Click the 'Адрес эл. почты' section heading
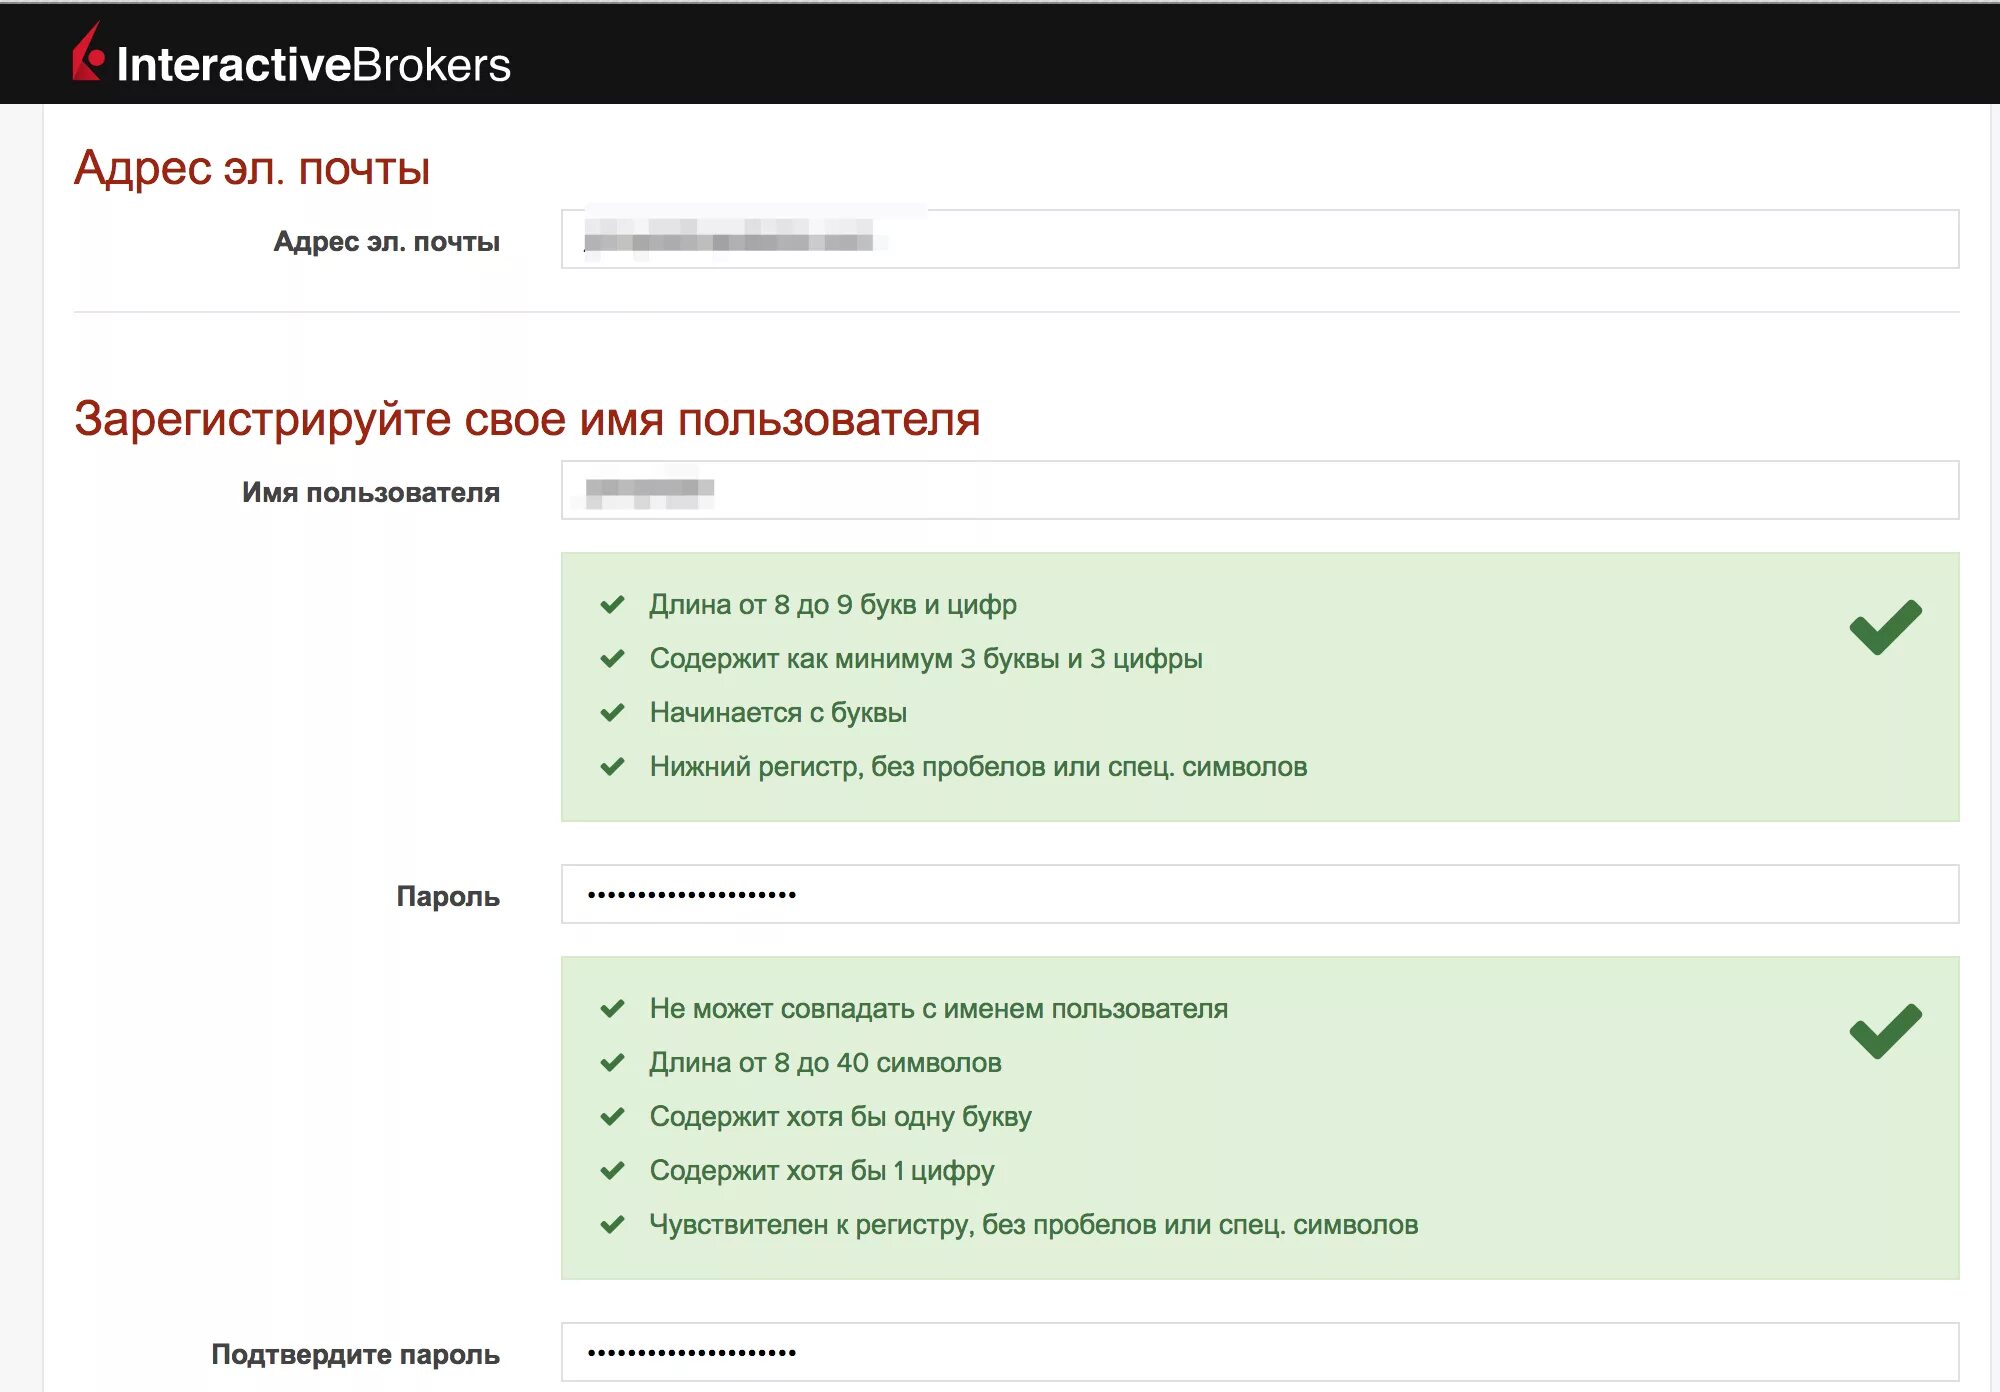2000x1392 pixels. 252,168
